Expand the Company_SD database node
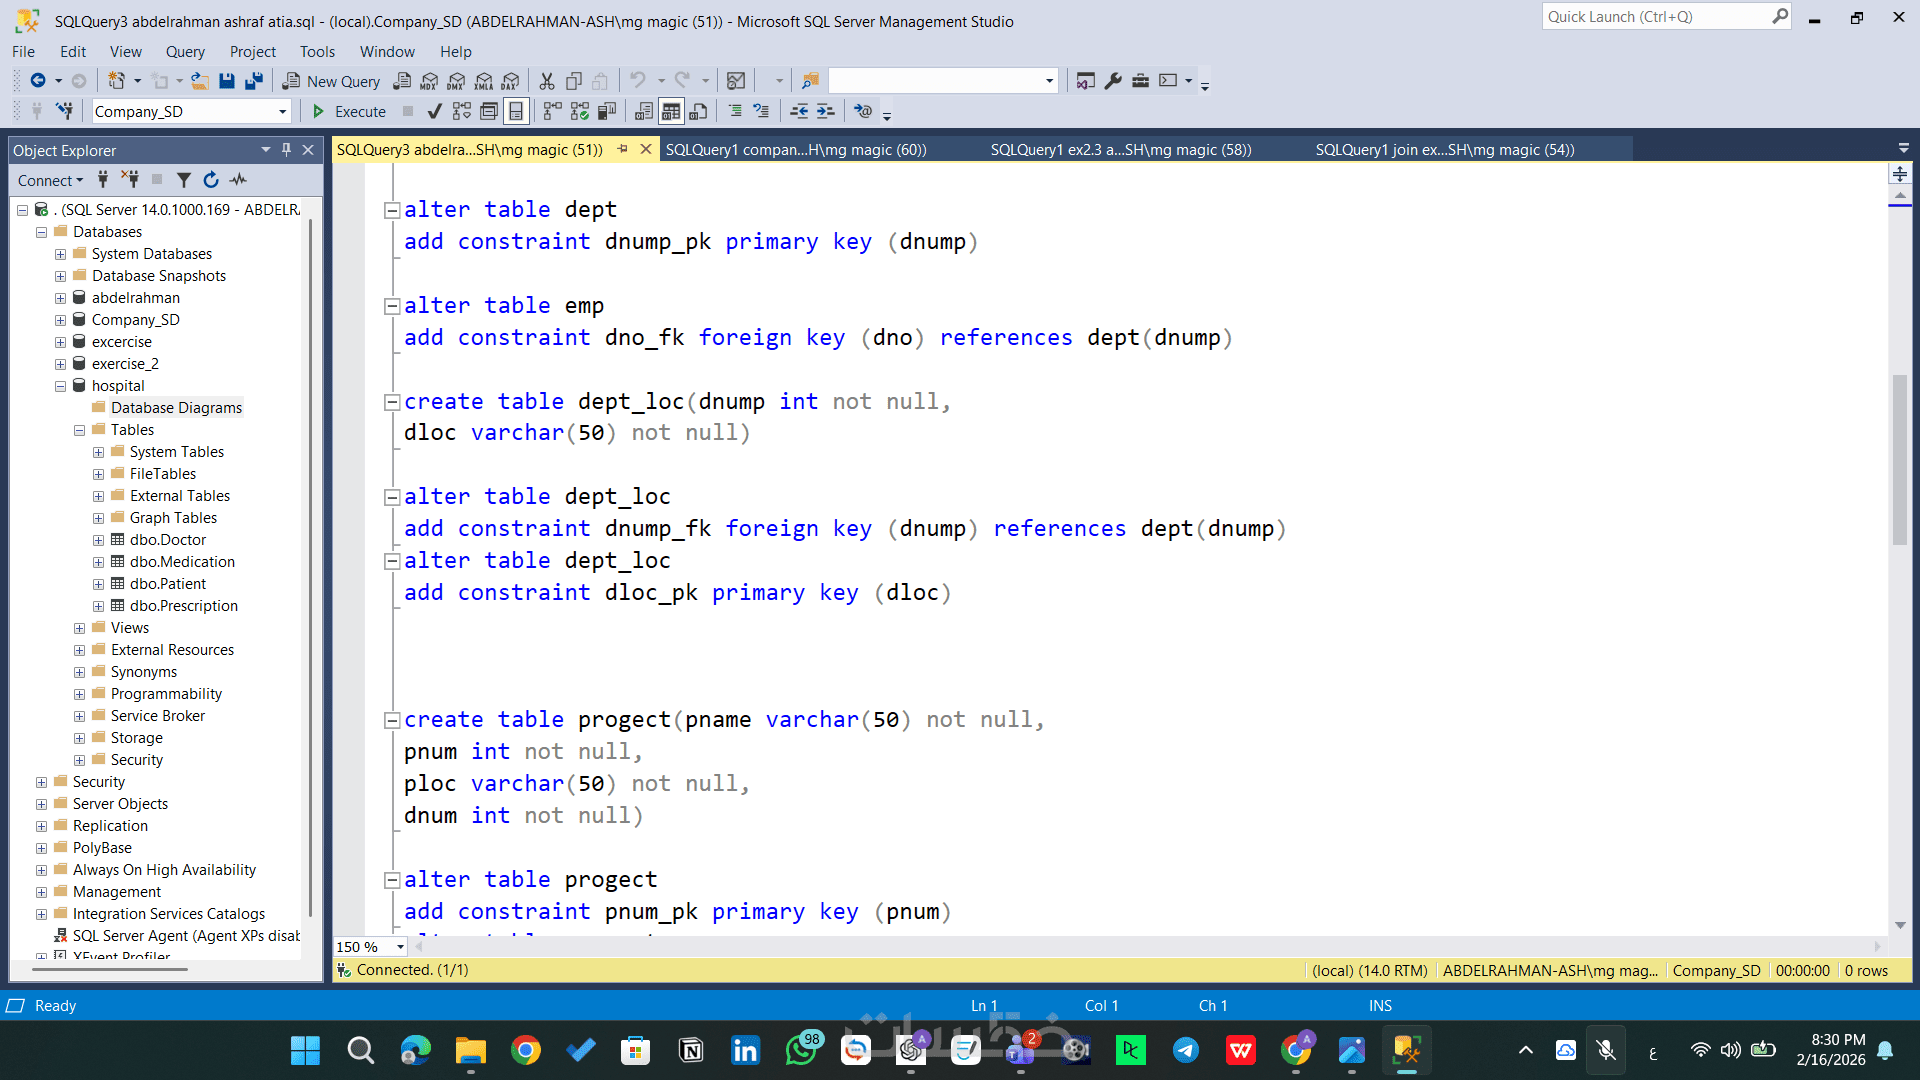The image size is (1920, 1080). point(60,320)
